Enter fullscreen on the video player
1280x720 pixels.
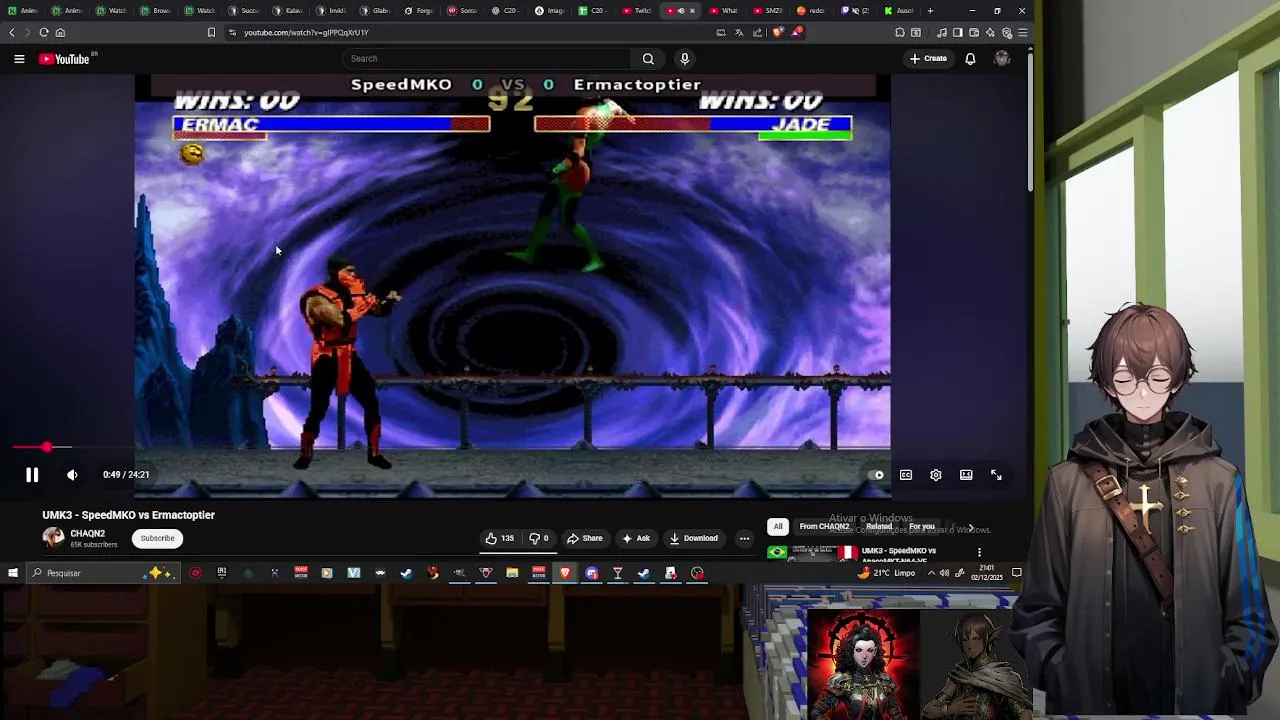coord(996,475)
